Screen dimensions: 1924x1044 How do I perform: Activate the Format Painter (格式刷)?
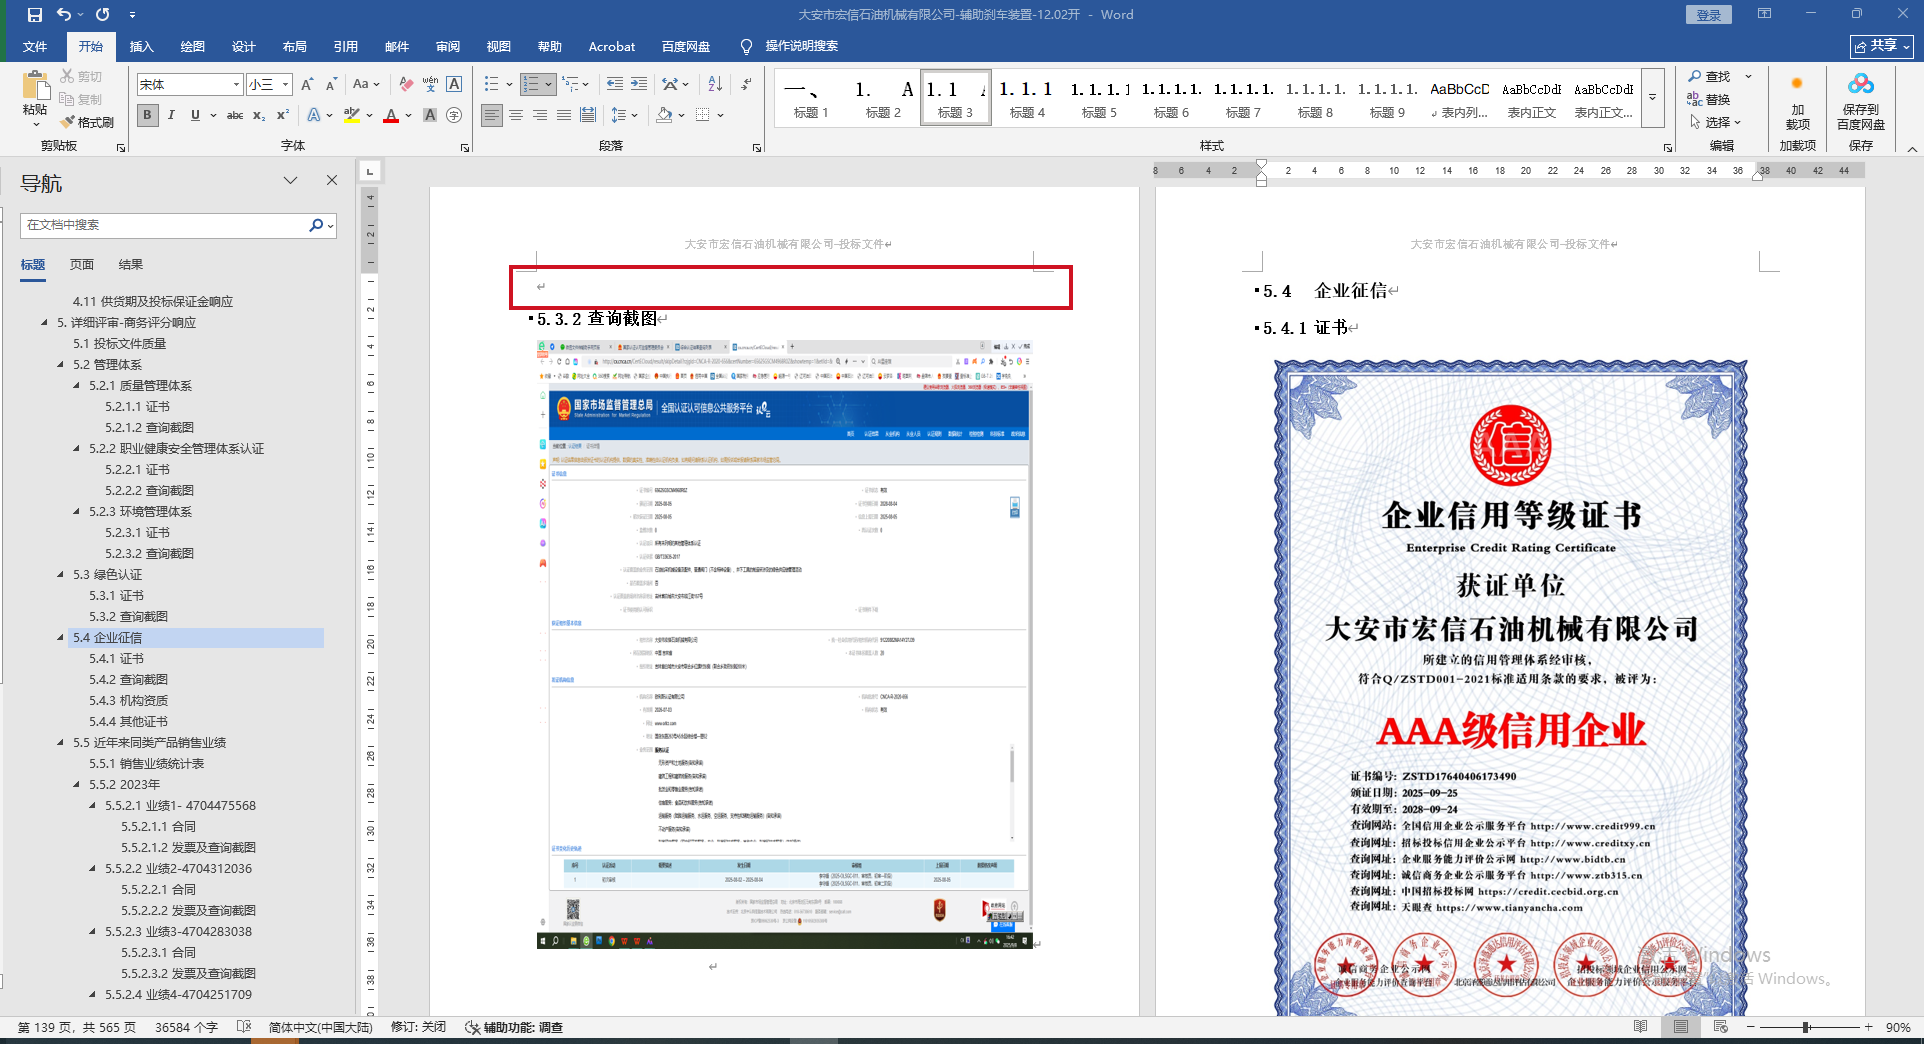(87, 122)
